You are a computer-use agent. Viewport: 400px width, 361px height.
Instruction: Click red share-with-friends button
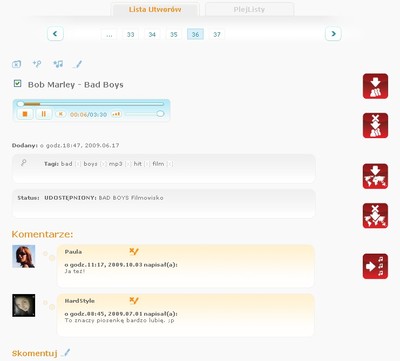point(375,86)
